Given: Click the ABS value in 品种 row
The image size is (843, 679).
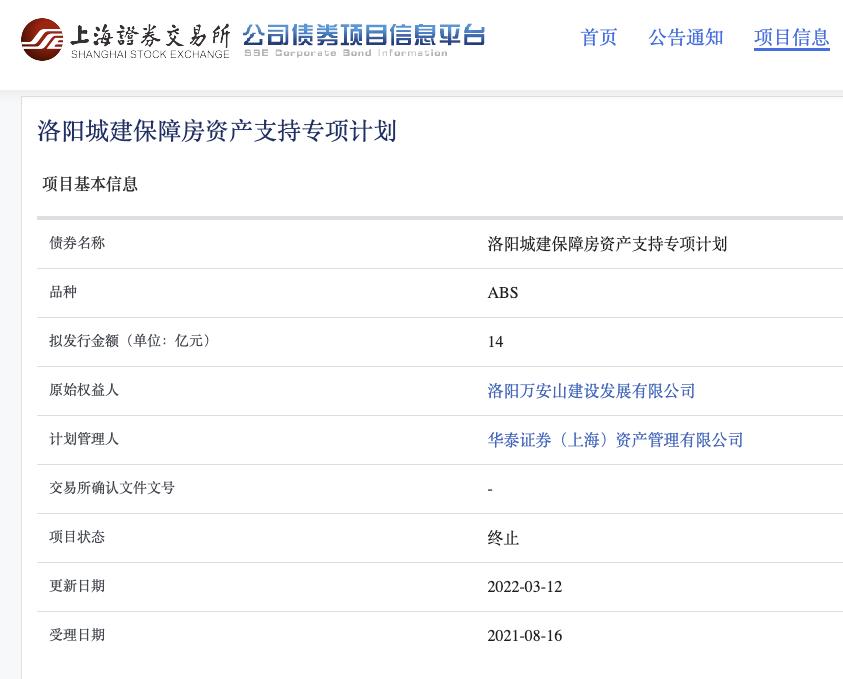Looking at the screenshot, I should [503, 293].
